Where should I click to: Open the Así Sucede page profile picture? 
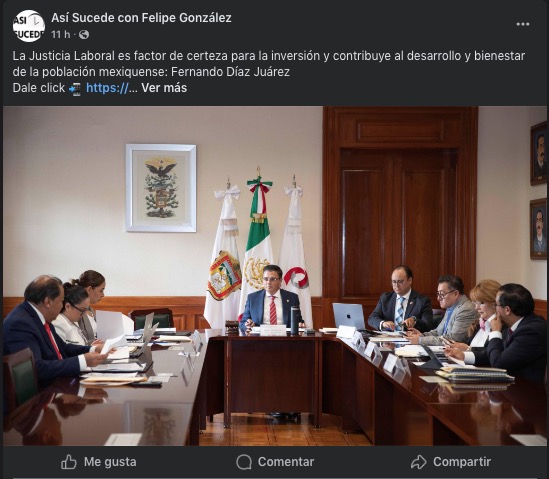pyautogui.click(x=29, y=26)
